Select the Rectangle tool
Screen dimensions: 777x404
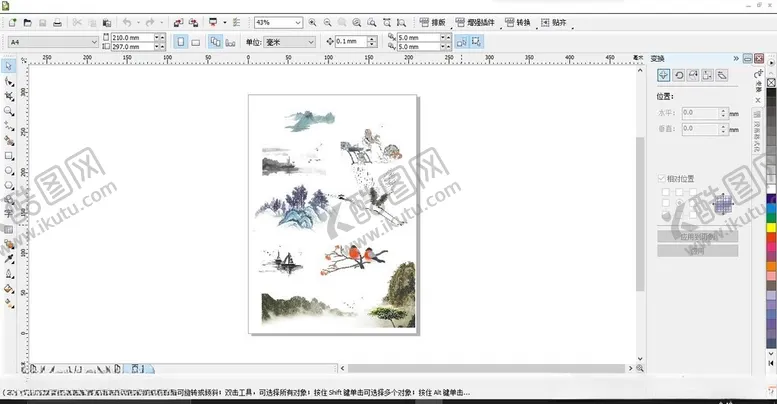coord(9,156)
